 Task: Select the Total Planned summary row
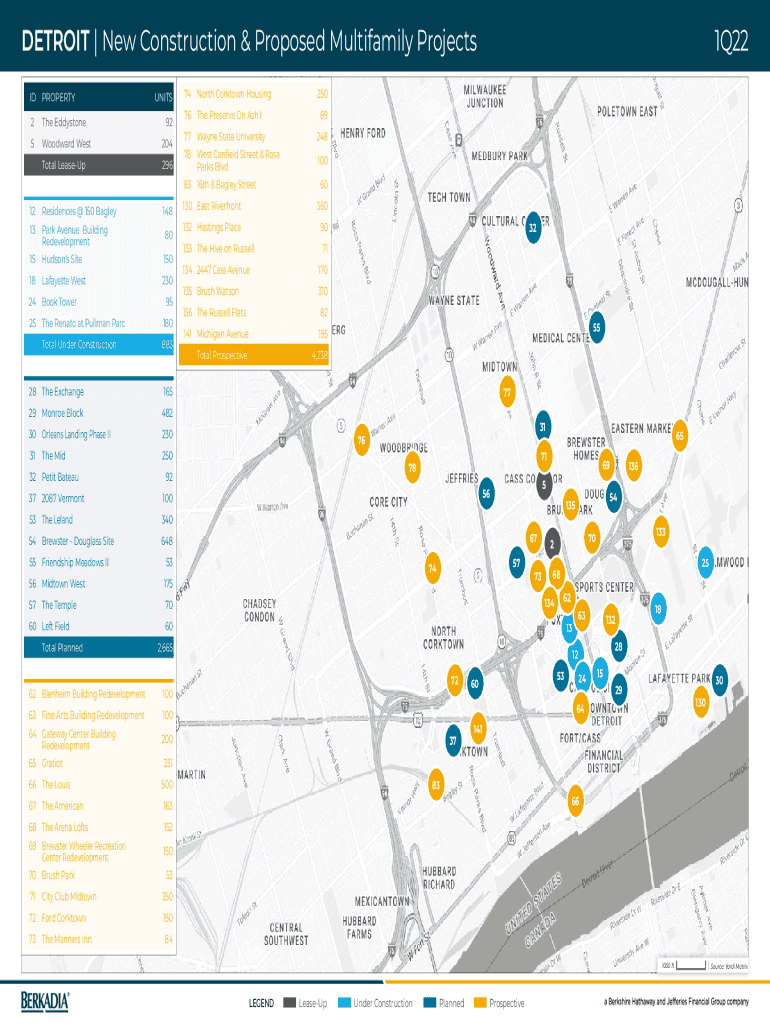click(x=100, y=648)
